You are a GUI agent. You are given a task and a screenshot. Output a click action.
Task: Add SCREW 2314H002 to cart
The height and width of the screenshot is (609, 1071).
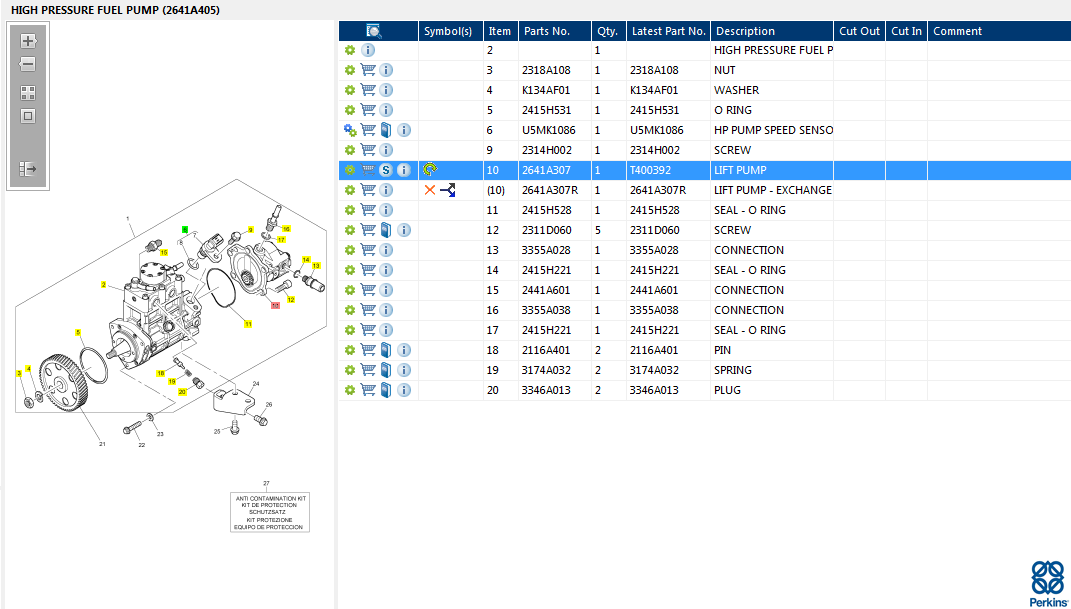click(x=368, y=150)
